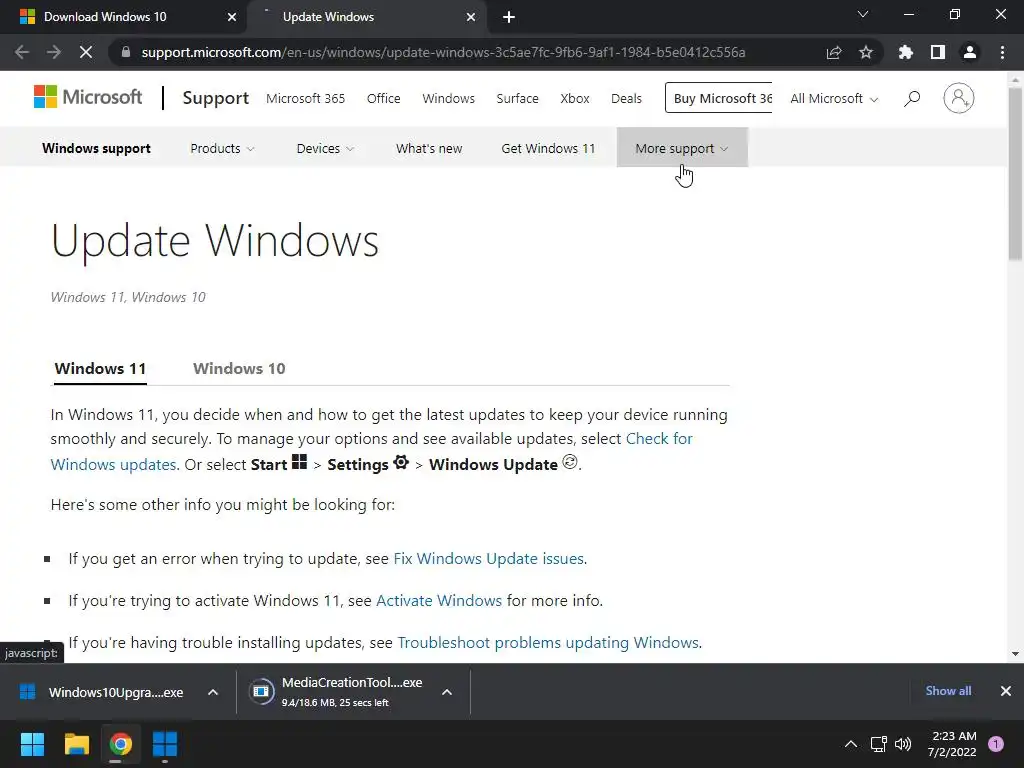Click the page vertical scrollbar thumb
Screen dimensions: 1024x768
[x=1015, y=173]
